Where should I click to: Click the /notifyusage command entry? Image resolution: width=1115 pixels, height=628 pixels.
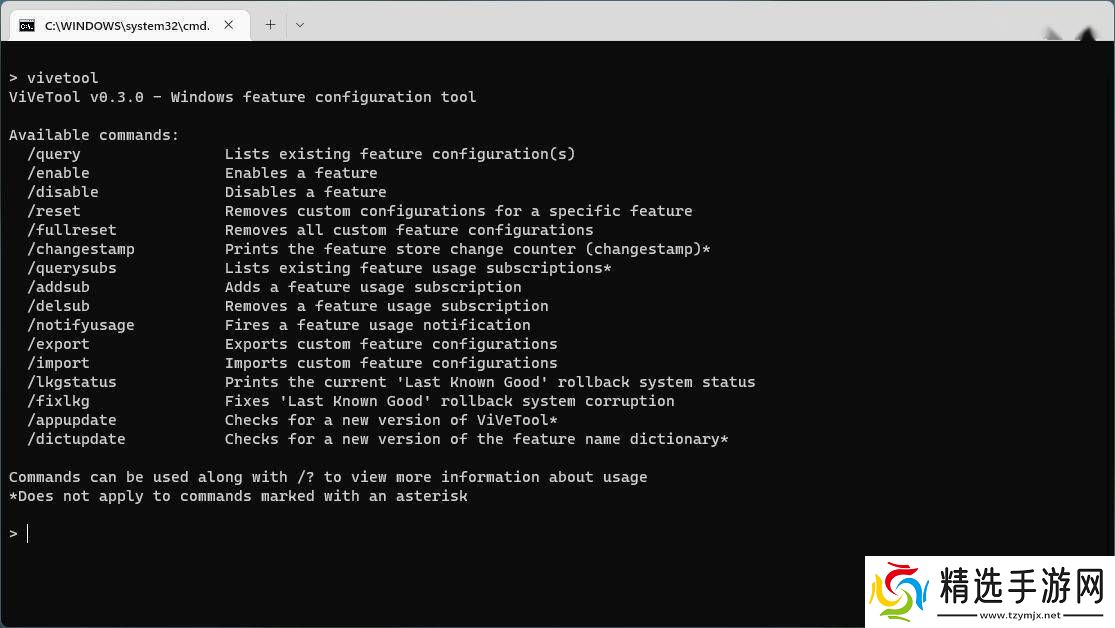[x=81, y=325]
